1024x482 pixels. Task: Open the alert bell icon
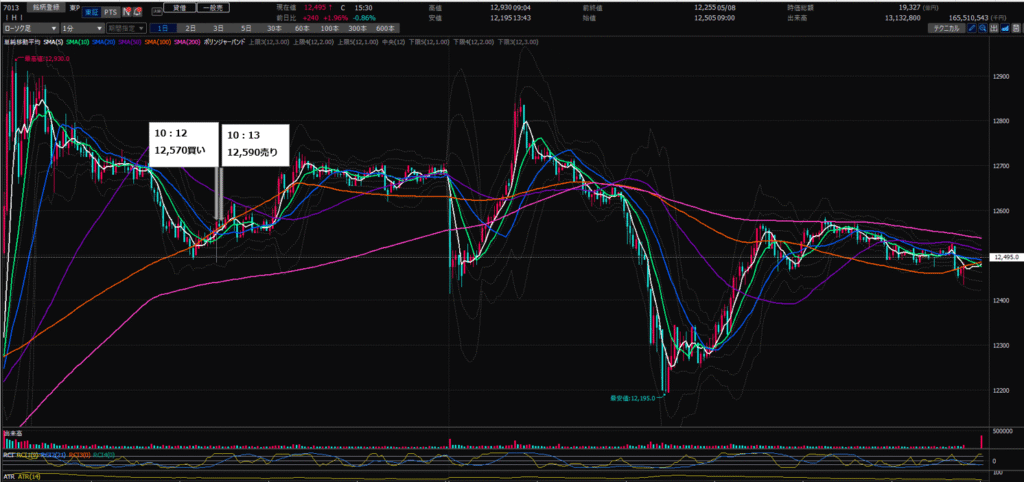click(138, 12)
